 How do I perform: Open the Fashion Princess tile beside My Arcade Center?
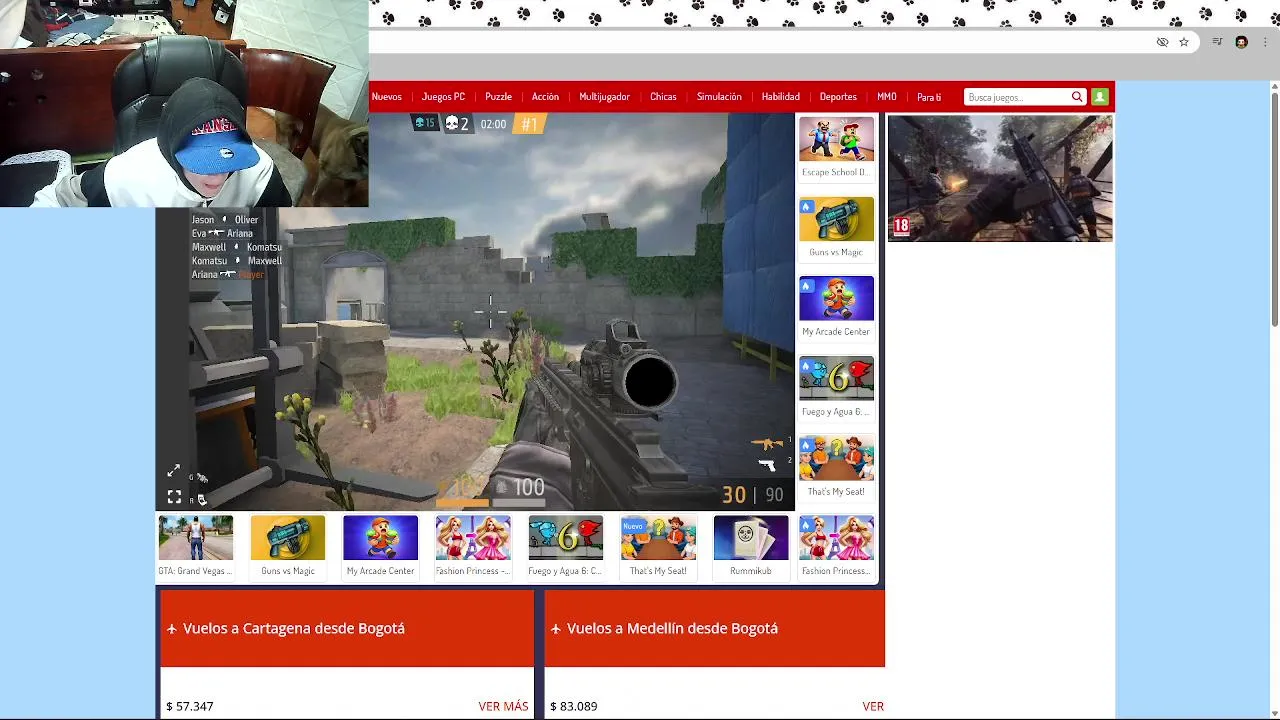pyautogui.click(x=473, y=538)
